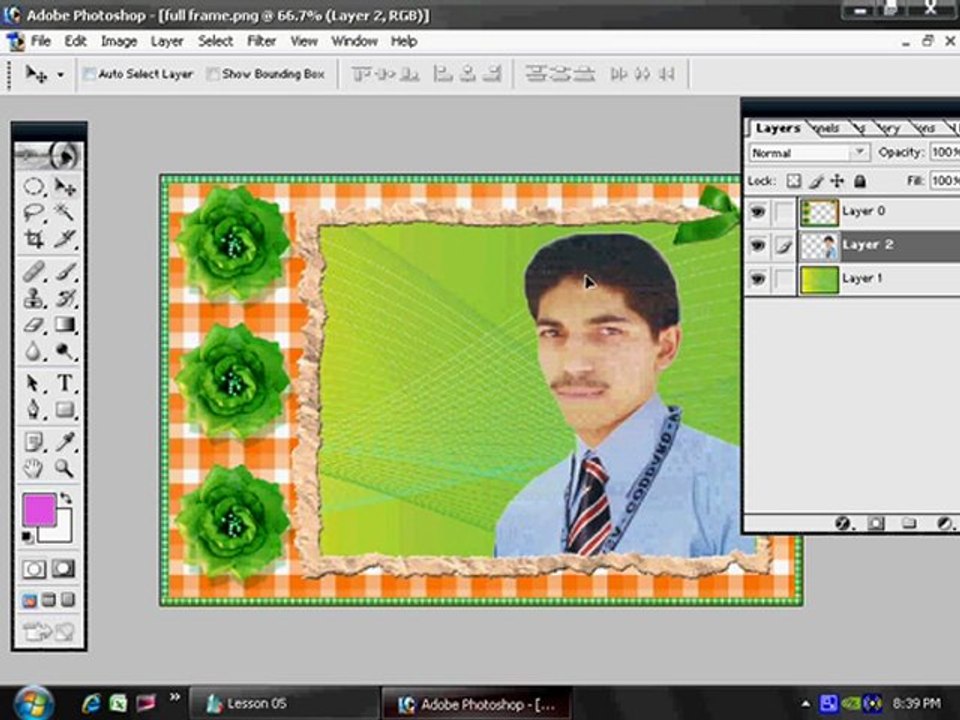Open the Move tool preset picker arrow
960x720 pixels.
tap(60, 75)
